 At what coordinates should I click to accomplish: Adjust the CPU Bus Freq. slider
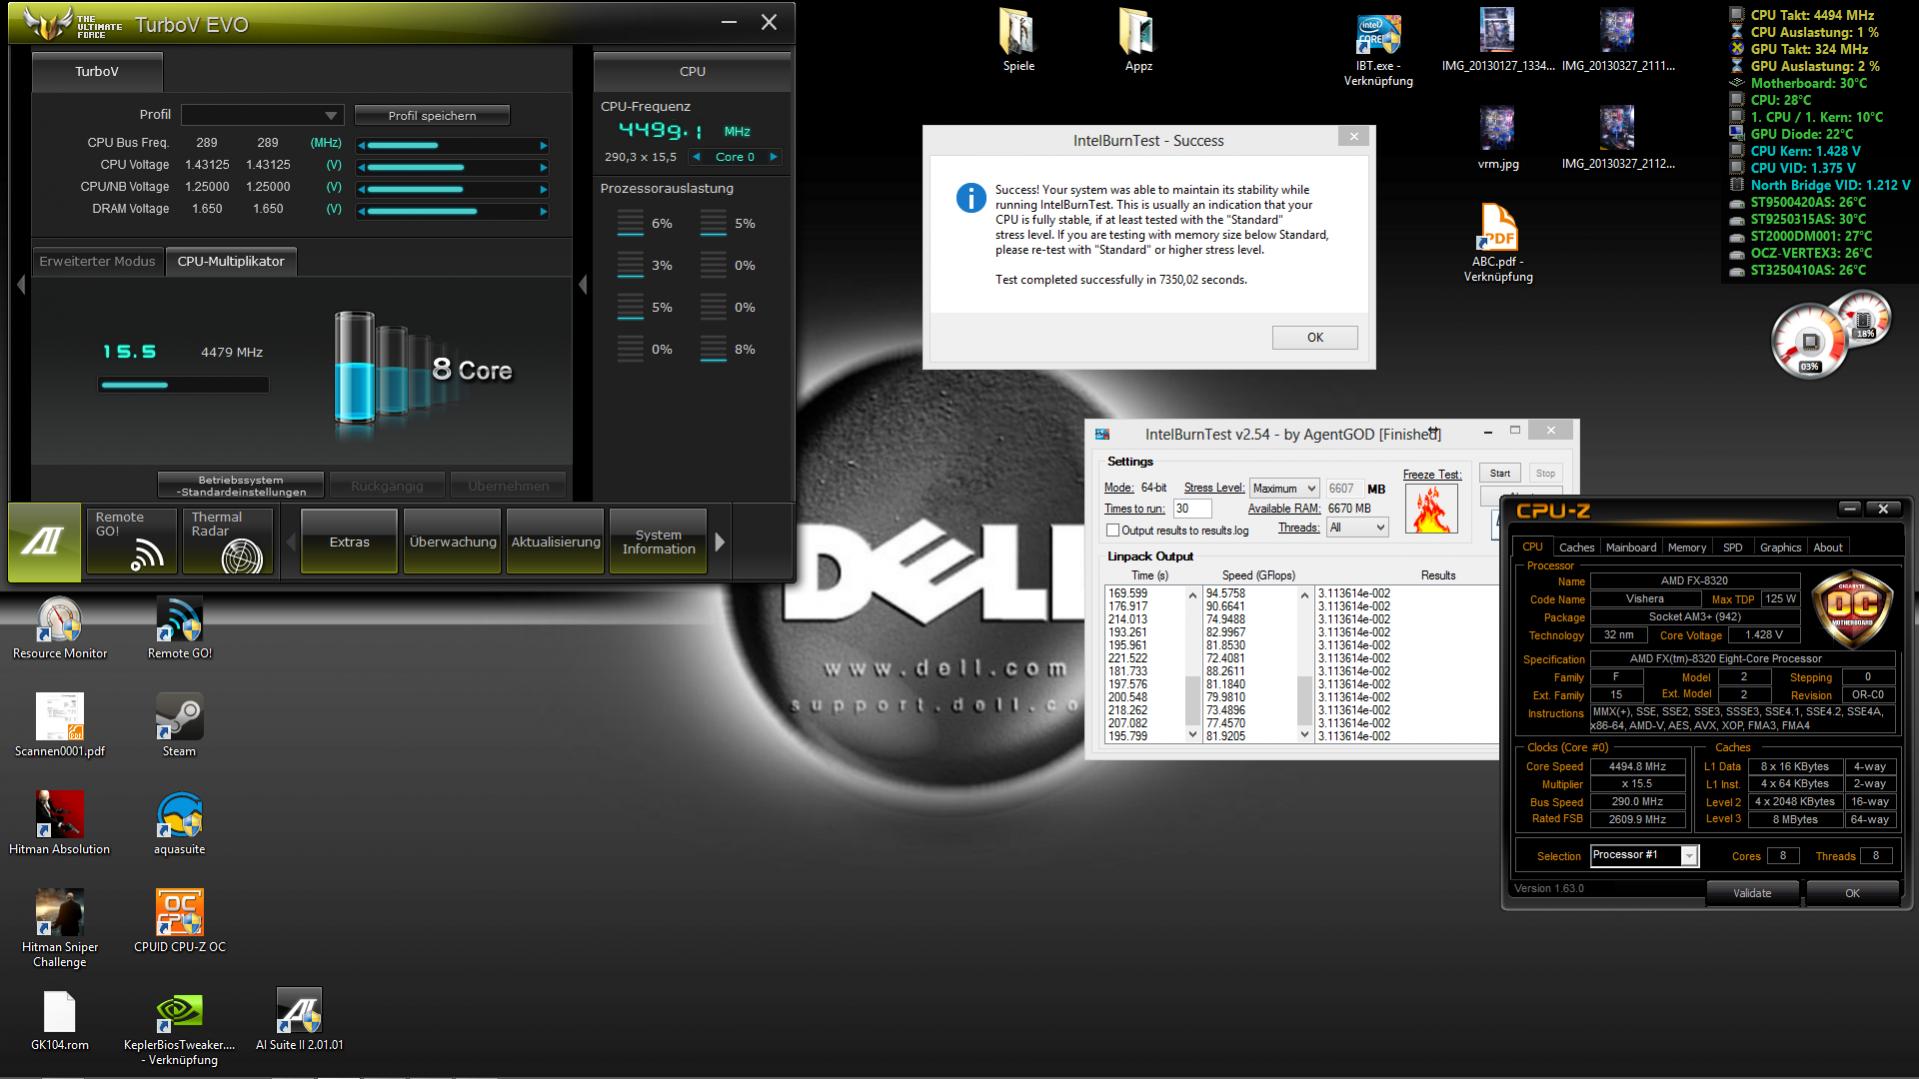click(x=453, y=145)
